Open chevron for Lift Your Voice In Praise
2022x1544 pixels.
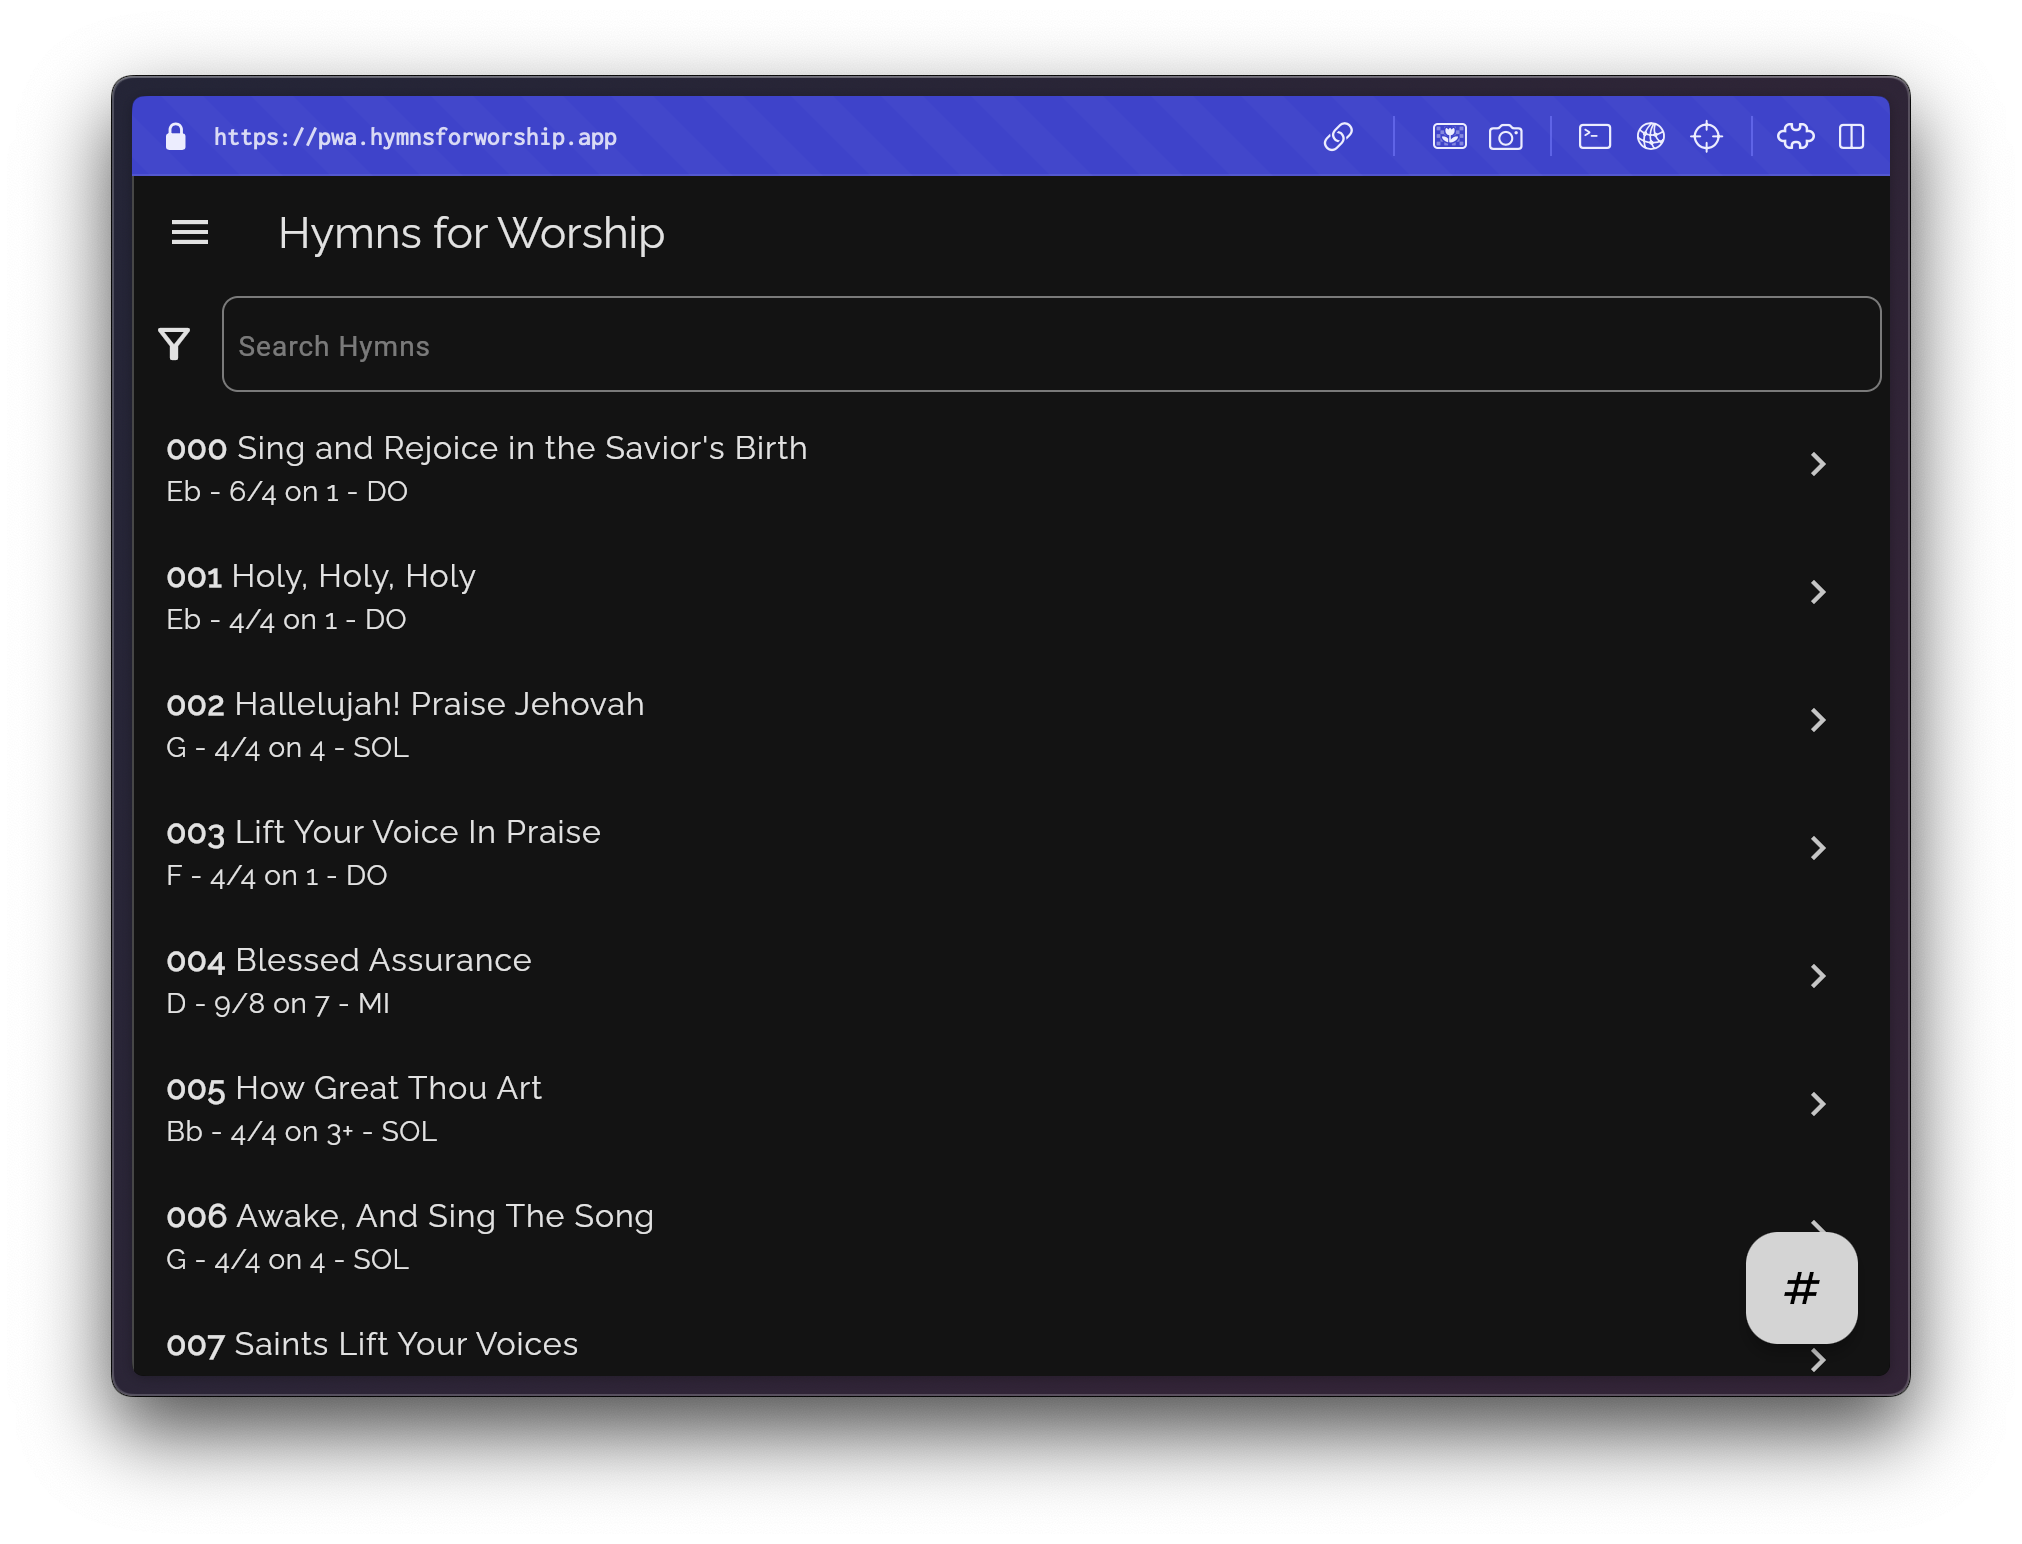(x=1818, y=848)
